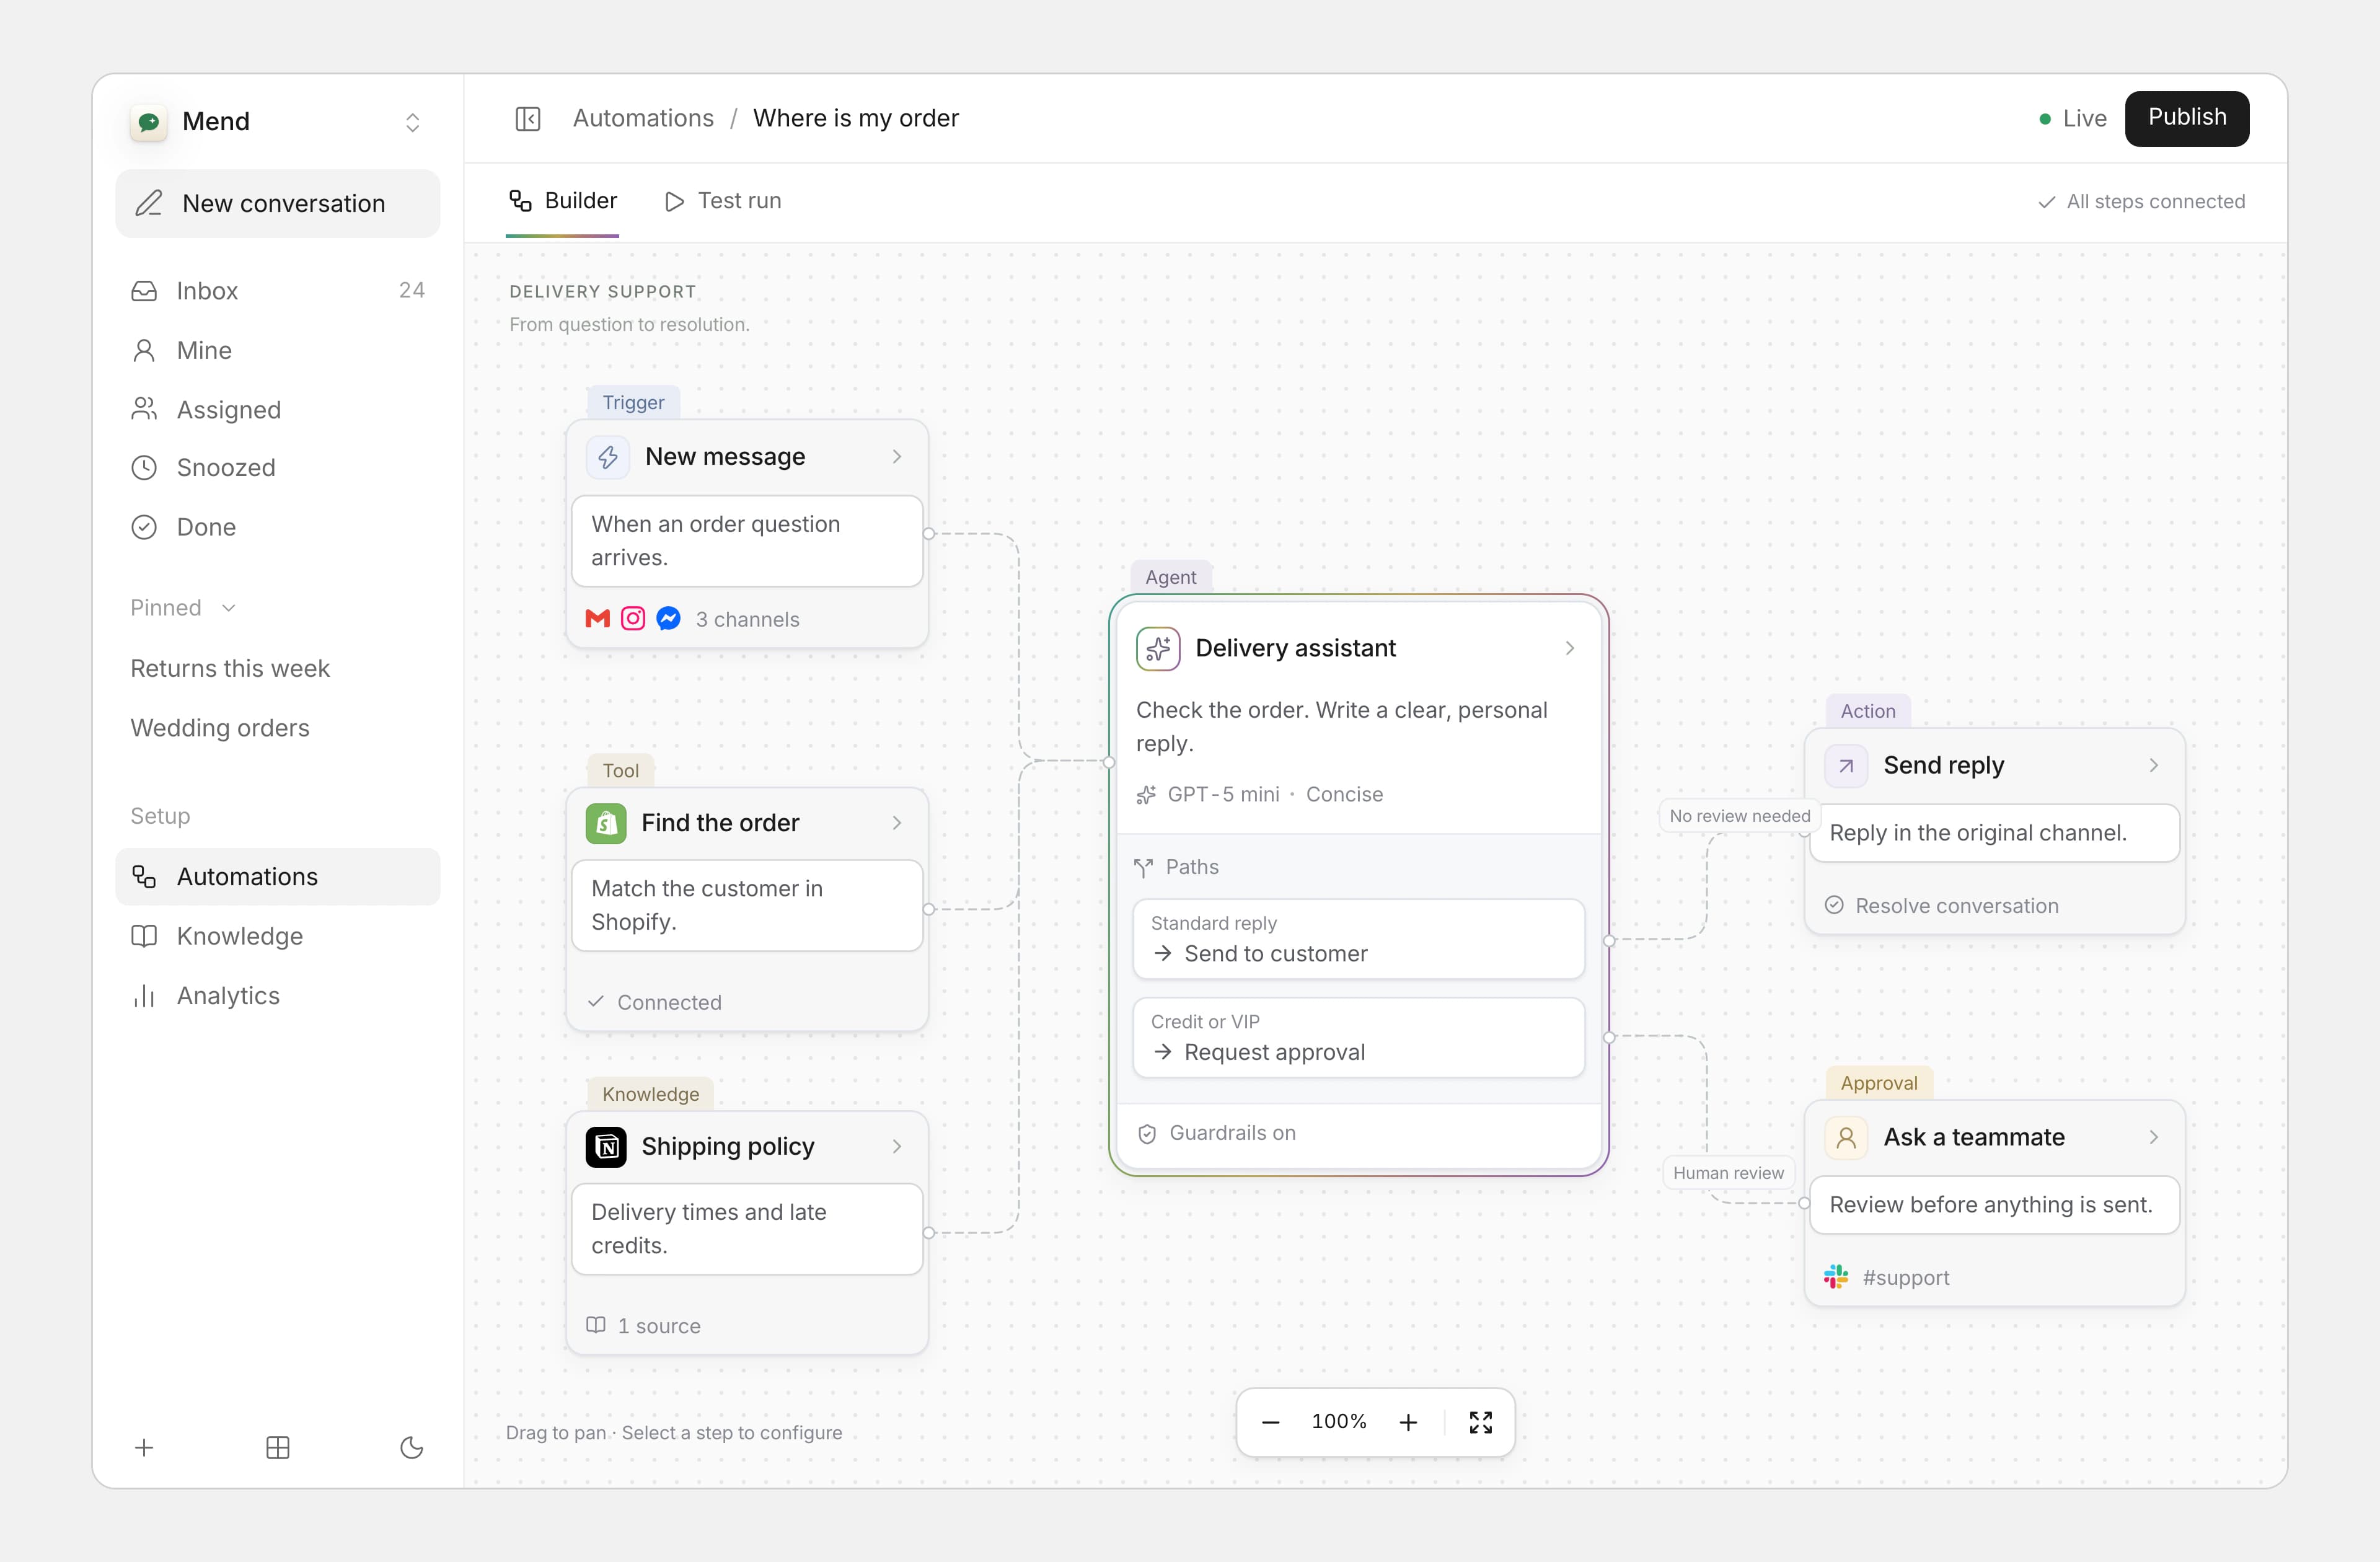Collapse sidebar with panel toggle icon
Screen dimensions: 2380x1562
point(527,119)
